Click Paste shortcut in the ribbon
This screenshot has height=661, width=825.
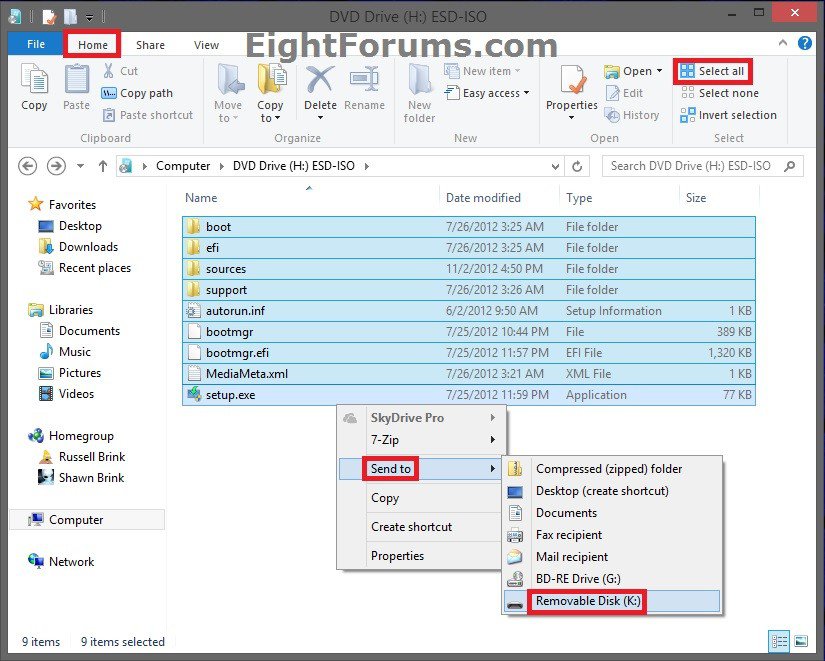[x=148, y=115]
